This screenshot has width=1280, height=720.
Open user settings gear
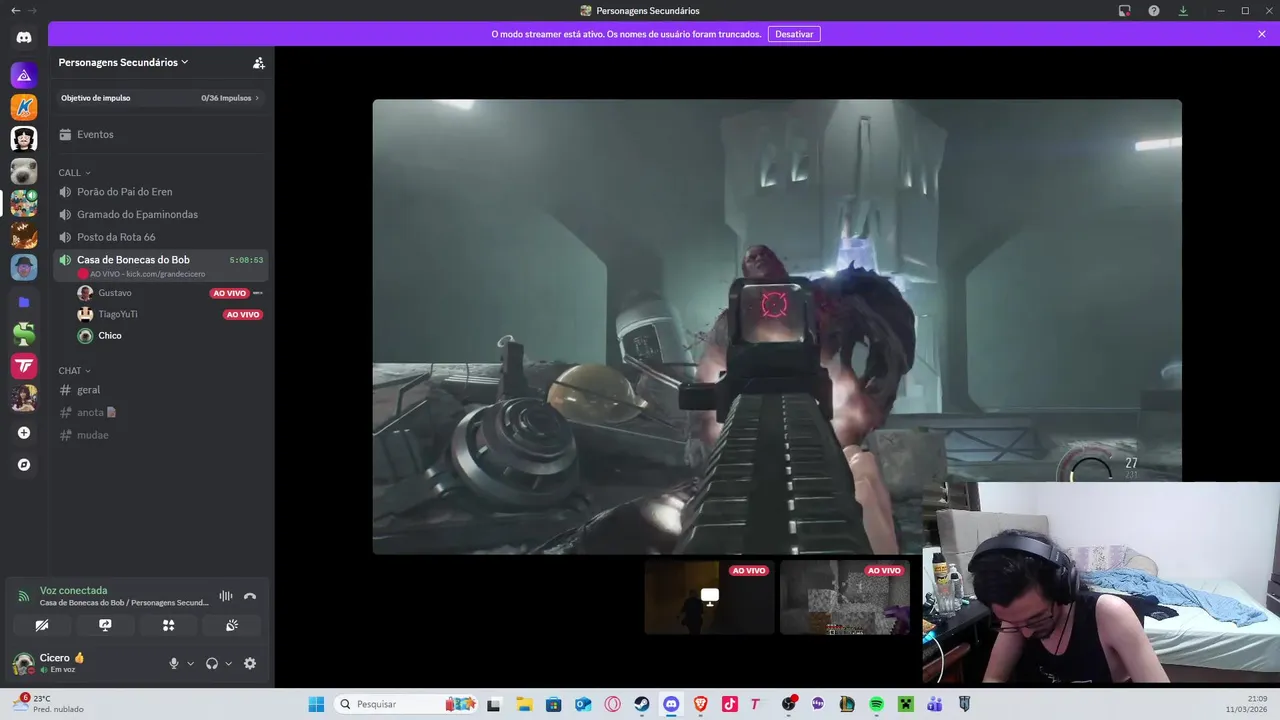pos(250,663)
